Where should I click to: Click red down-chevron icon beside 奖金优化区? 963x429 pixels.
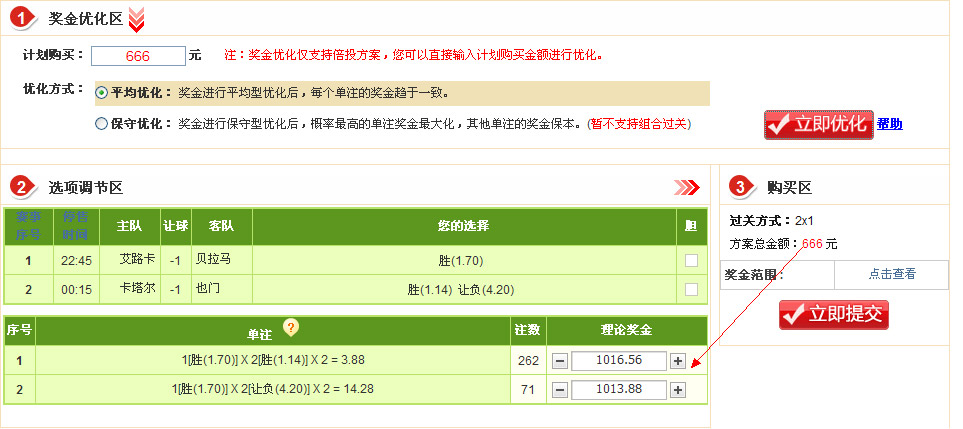click(137, 18)
